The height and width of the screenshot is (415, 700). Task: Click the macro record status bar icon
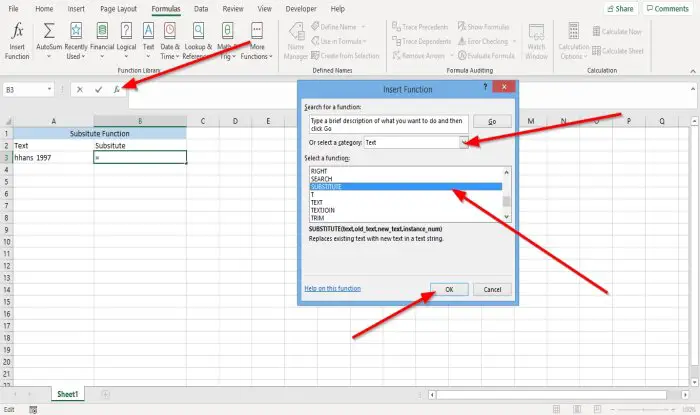pyautogui.click(x=33, y=410)
